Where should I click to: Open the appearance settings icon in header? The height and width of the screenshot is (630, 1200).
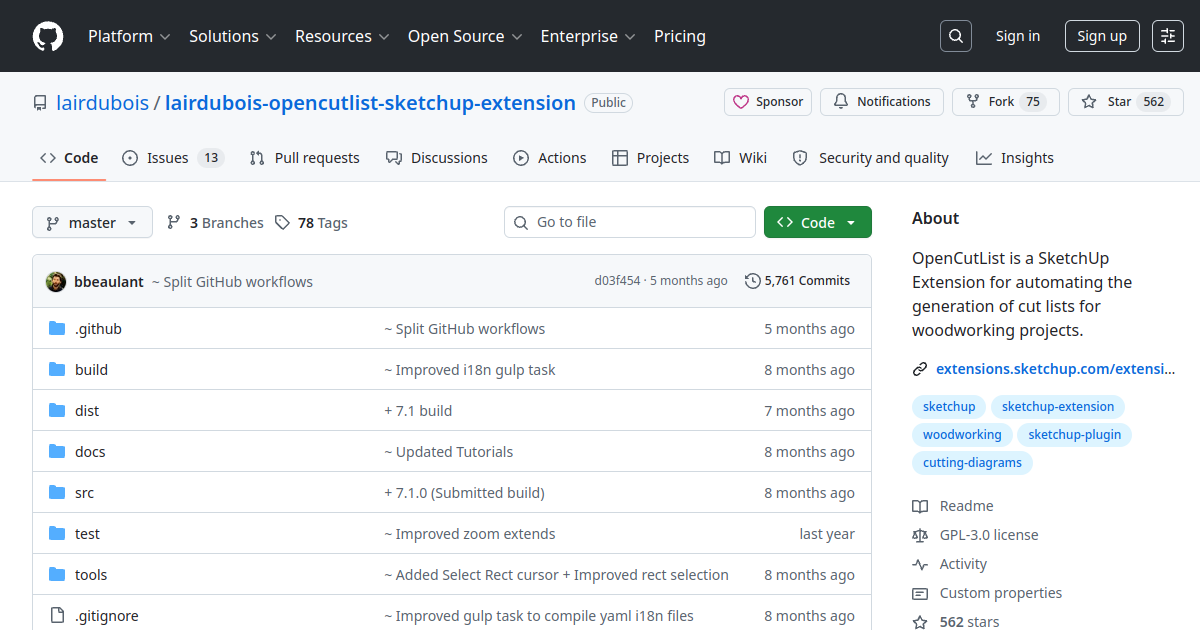click(x=1168, y=36)
